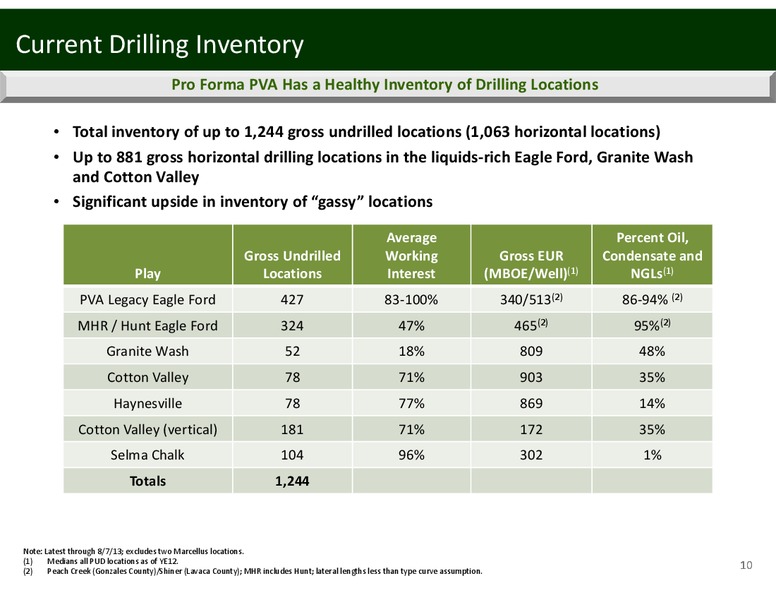Click the 96% working interest cell
The height and width of the screenshot is (600, 776).
click(411, 455)
